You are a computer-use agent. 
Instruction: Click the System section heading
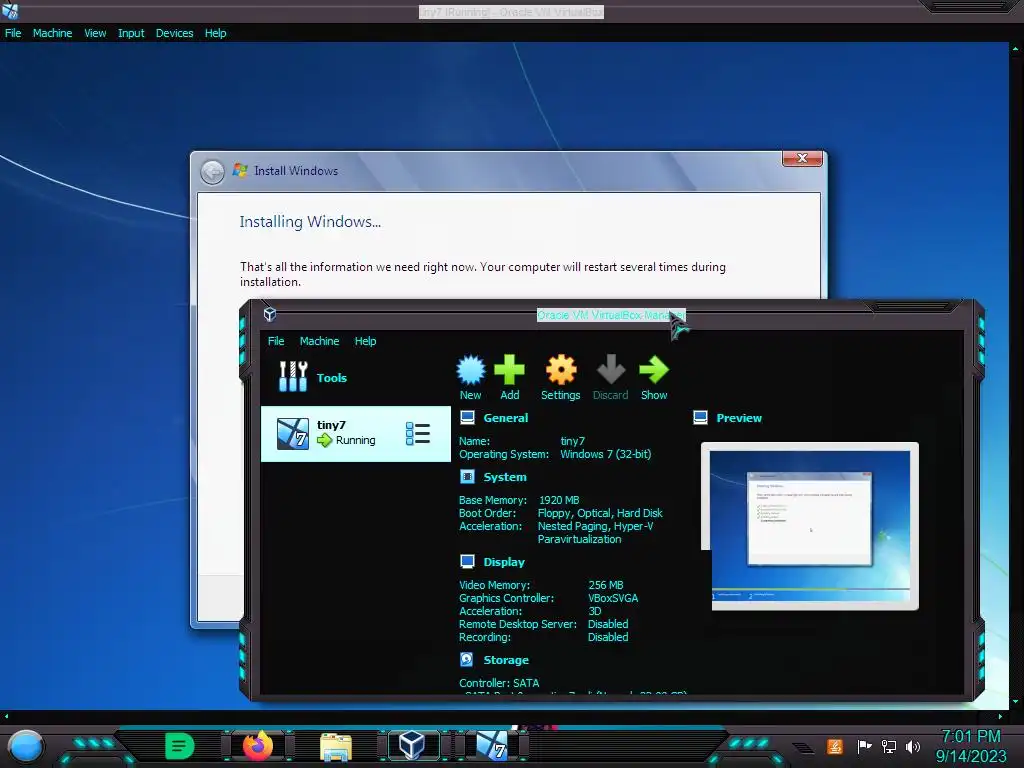click(x=505, y=477)
